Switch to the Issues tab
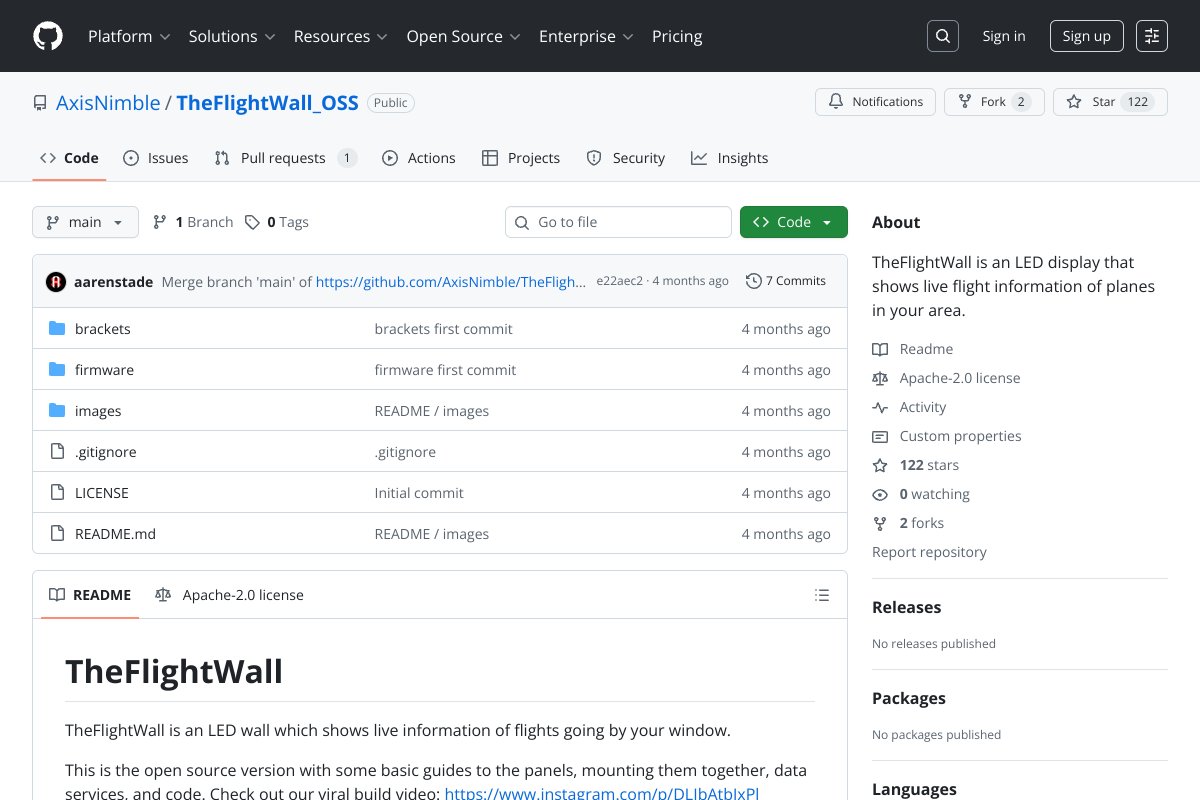Screen dimensions: 1200x800 coord(156,158)
